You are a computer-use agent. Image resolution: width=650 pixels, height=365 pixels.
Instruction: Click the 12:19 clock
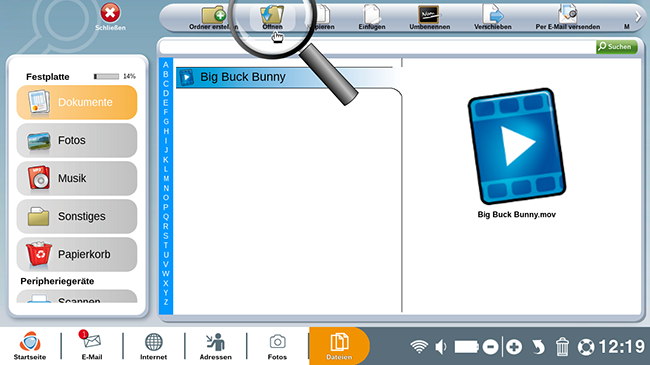pyautogui.click(x=621, y=346)
